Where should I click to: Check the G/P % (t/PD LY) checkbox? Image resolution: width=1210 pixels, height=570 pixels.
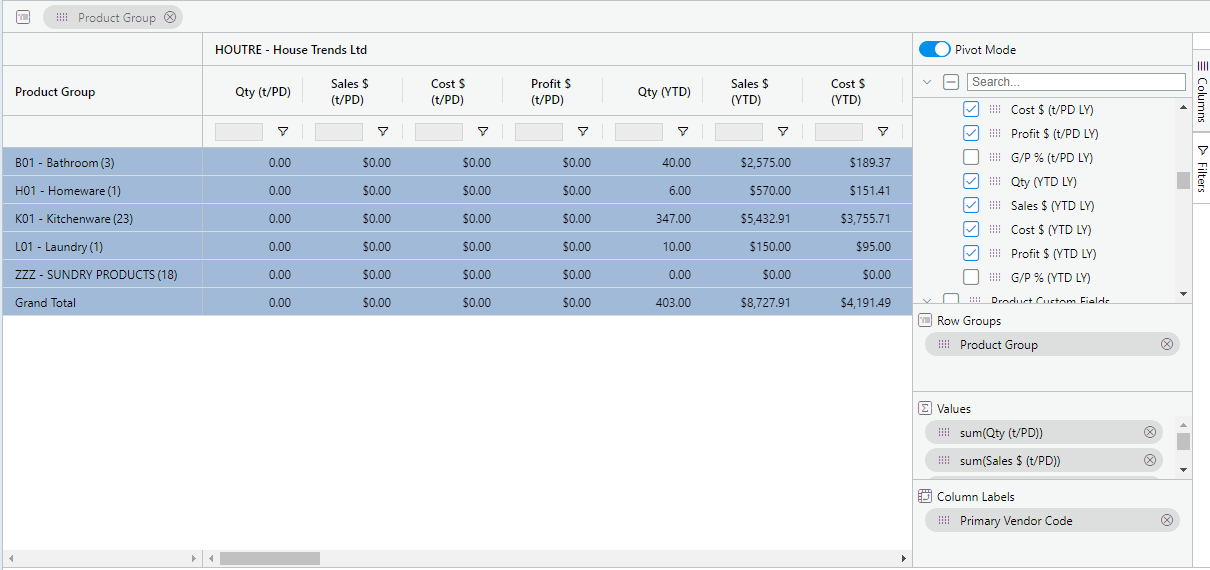(x=971, y=158)
